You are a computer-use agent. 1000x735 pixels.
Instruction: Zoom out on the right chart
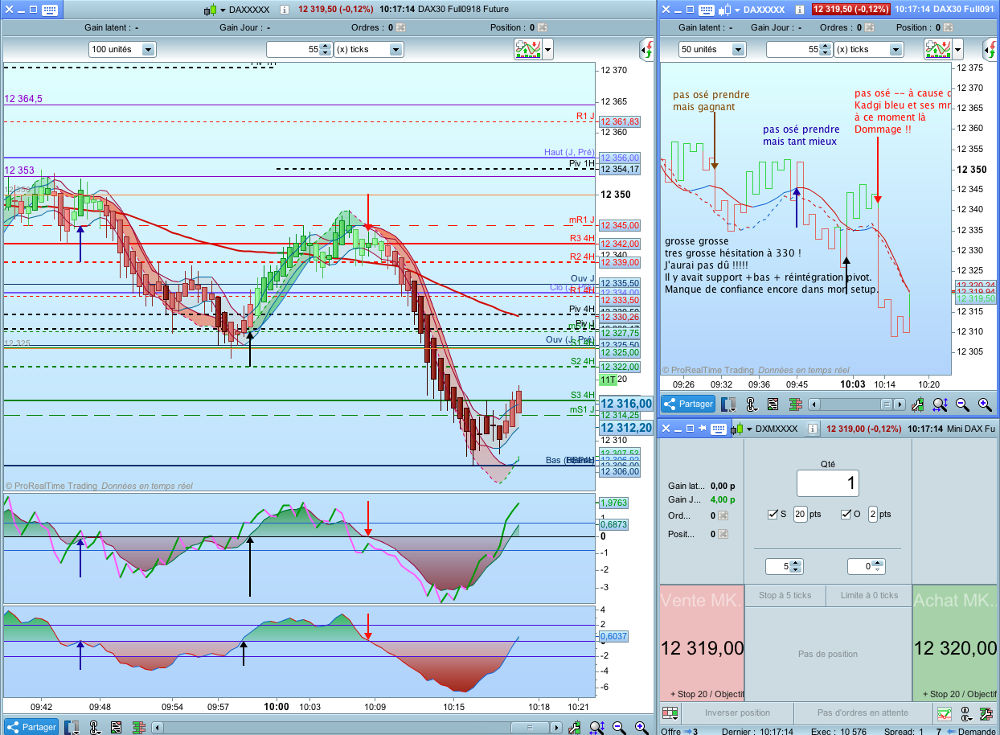962,404
